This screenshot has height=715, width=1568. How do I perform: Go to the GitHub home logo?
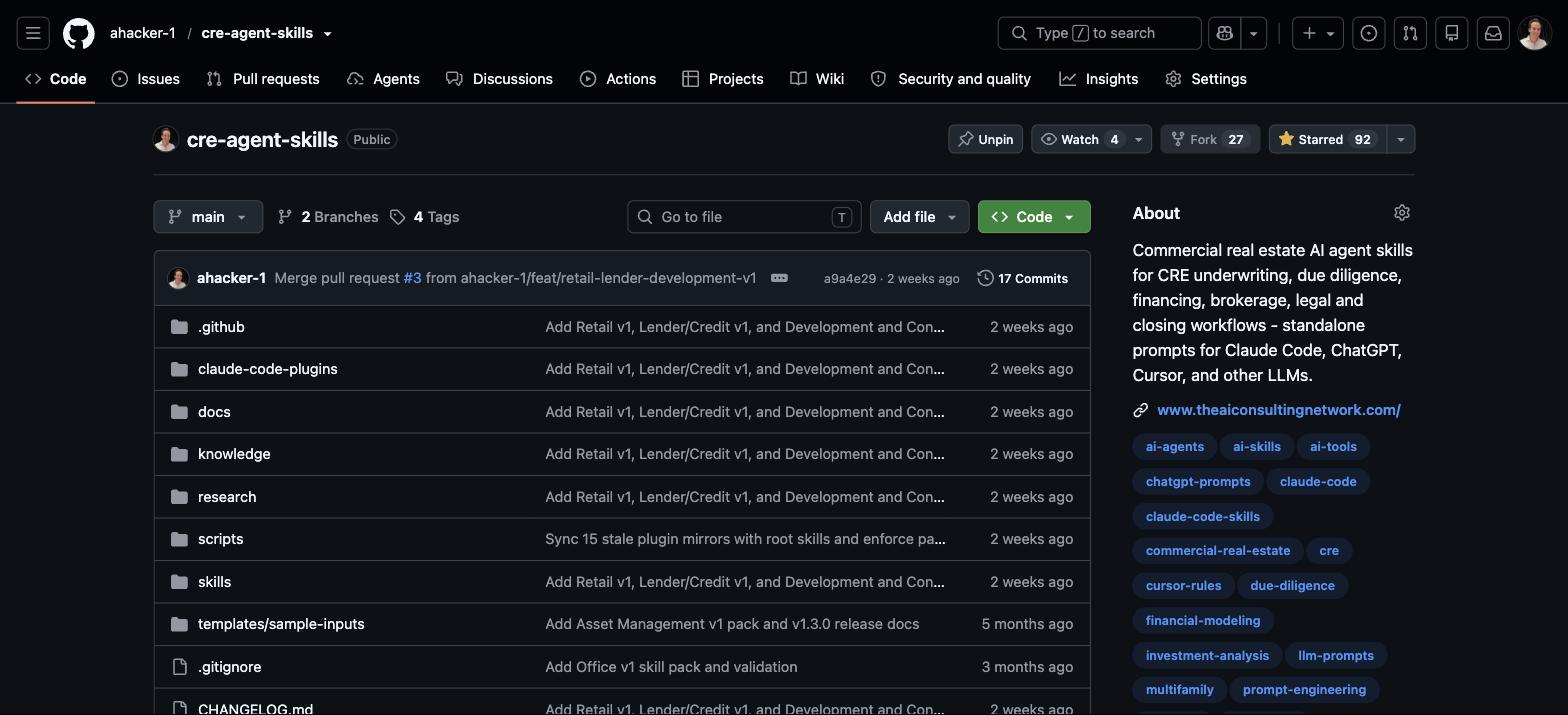point(79,33)
